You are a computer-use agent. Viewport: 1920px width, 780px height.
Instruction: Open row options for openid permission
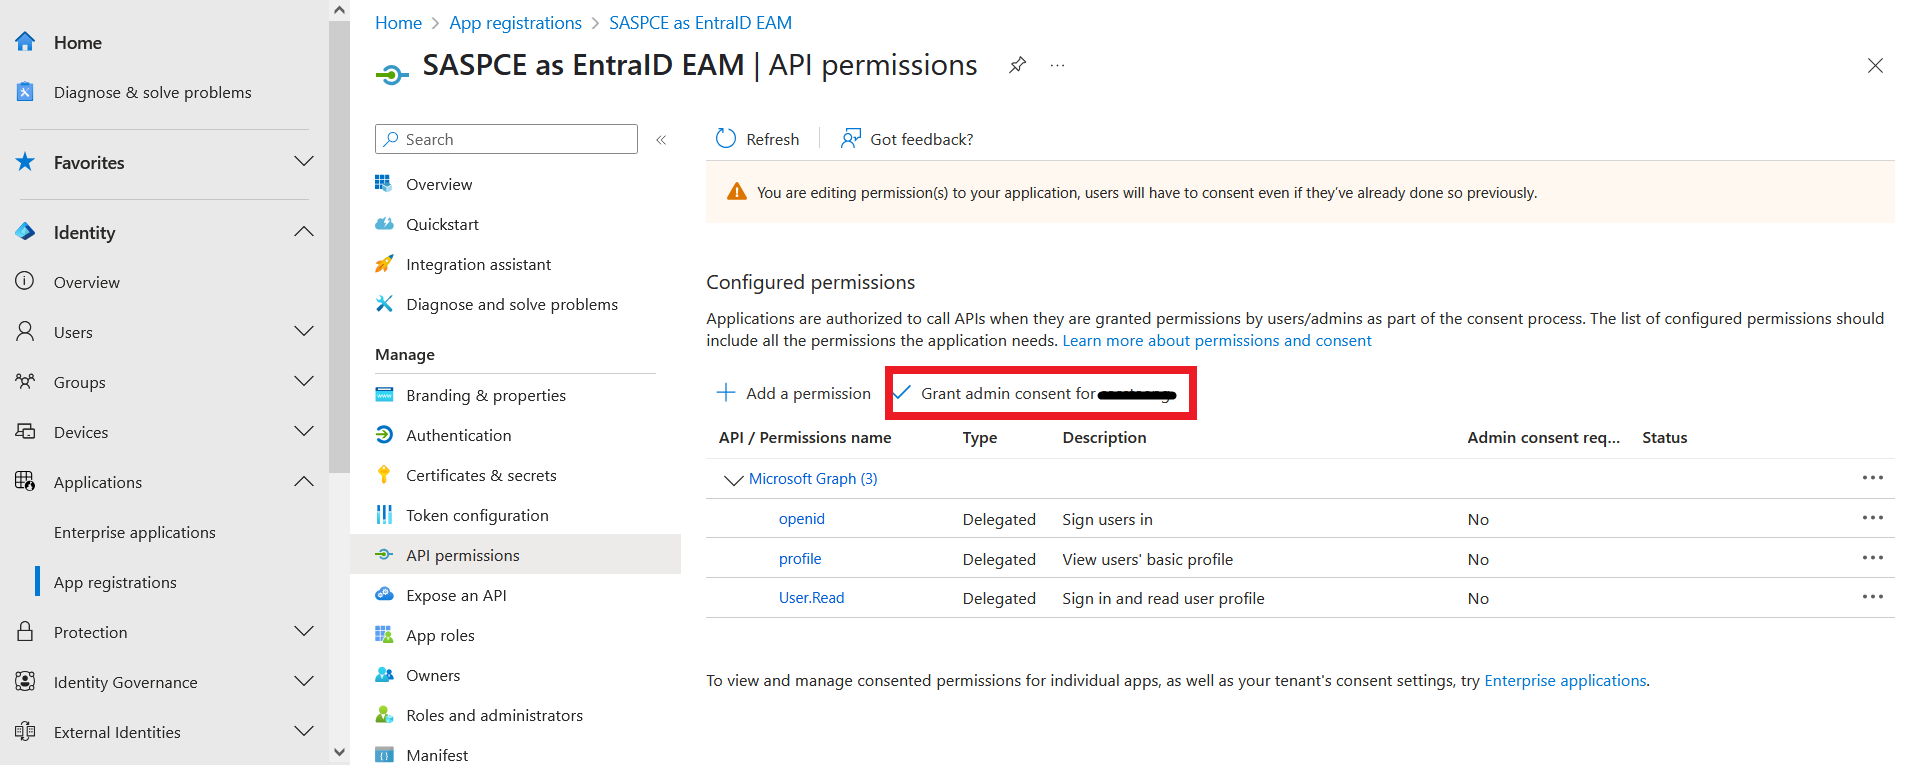pyautogui.click(x=1872, y=518)
